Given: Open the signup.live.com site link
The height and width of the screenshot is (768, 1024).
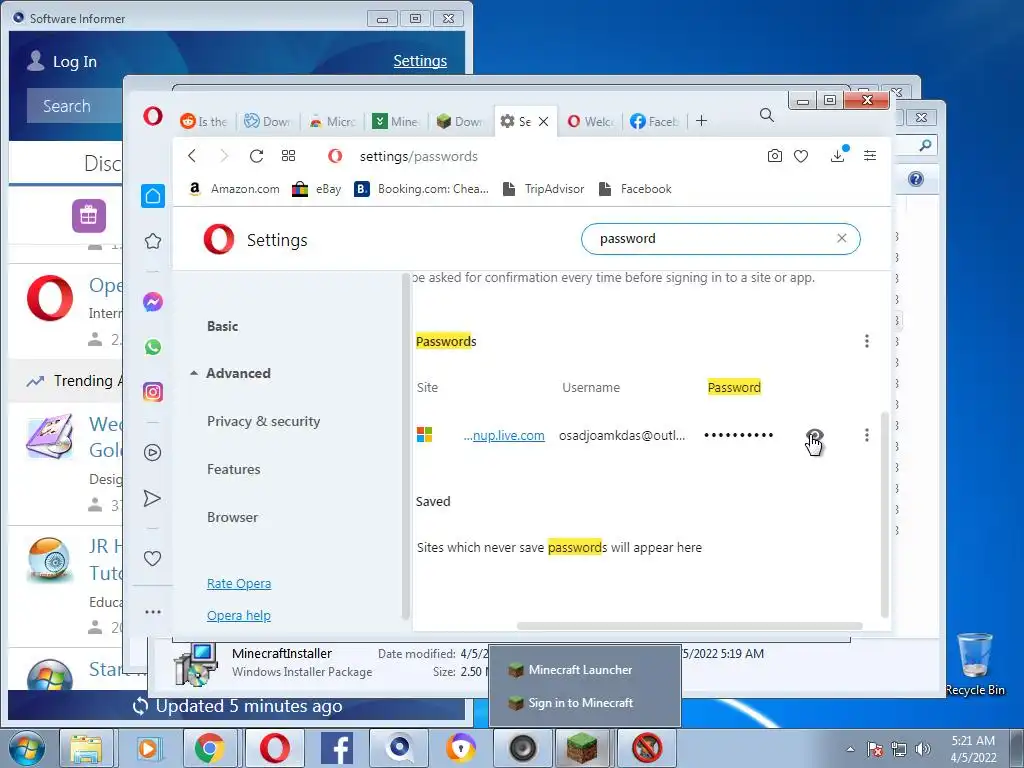Looking at the screenshot, I should click(504, 436).
